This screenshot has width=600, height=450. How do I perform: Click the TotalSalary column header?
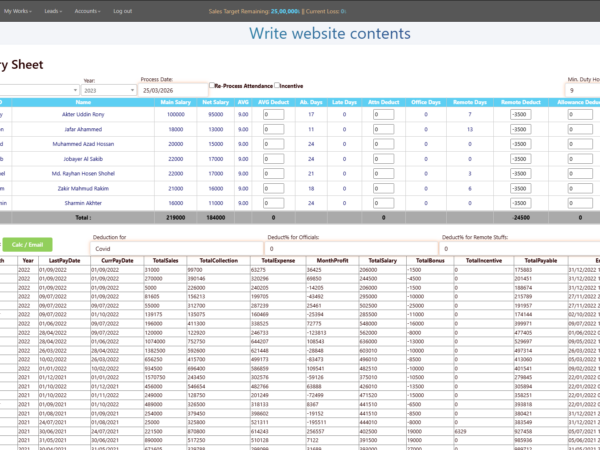(382, 261)
